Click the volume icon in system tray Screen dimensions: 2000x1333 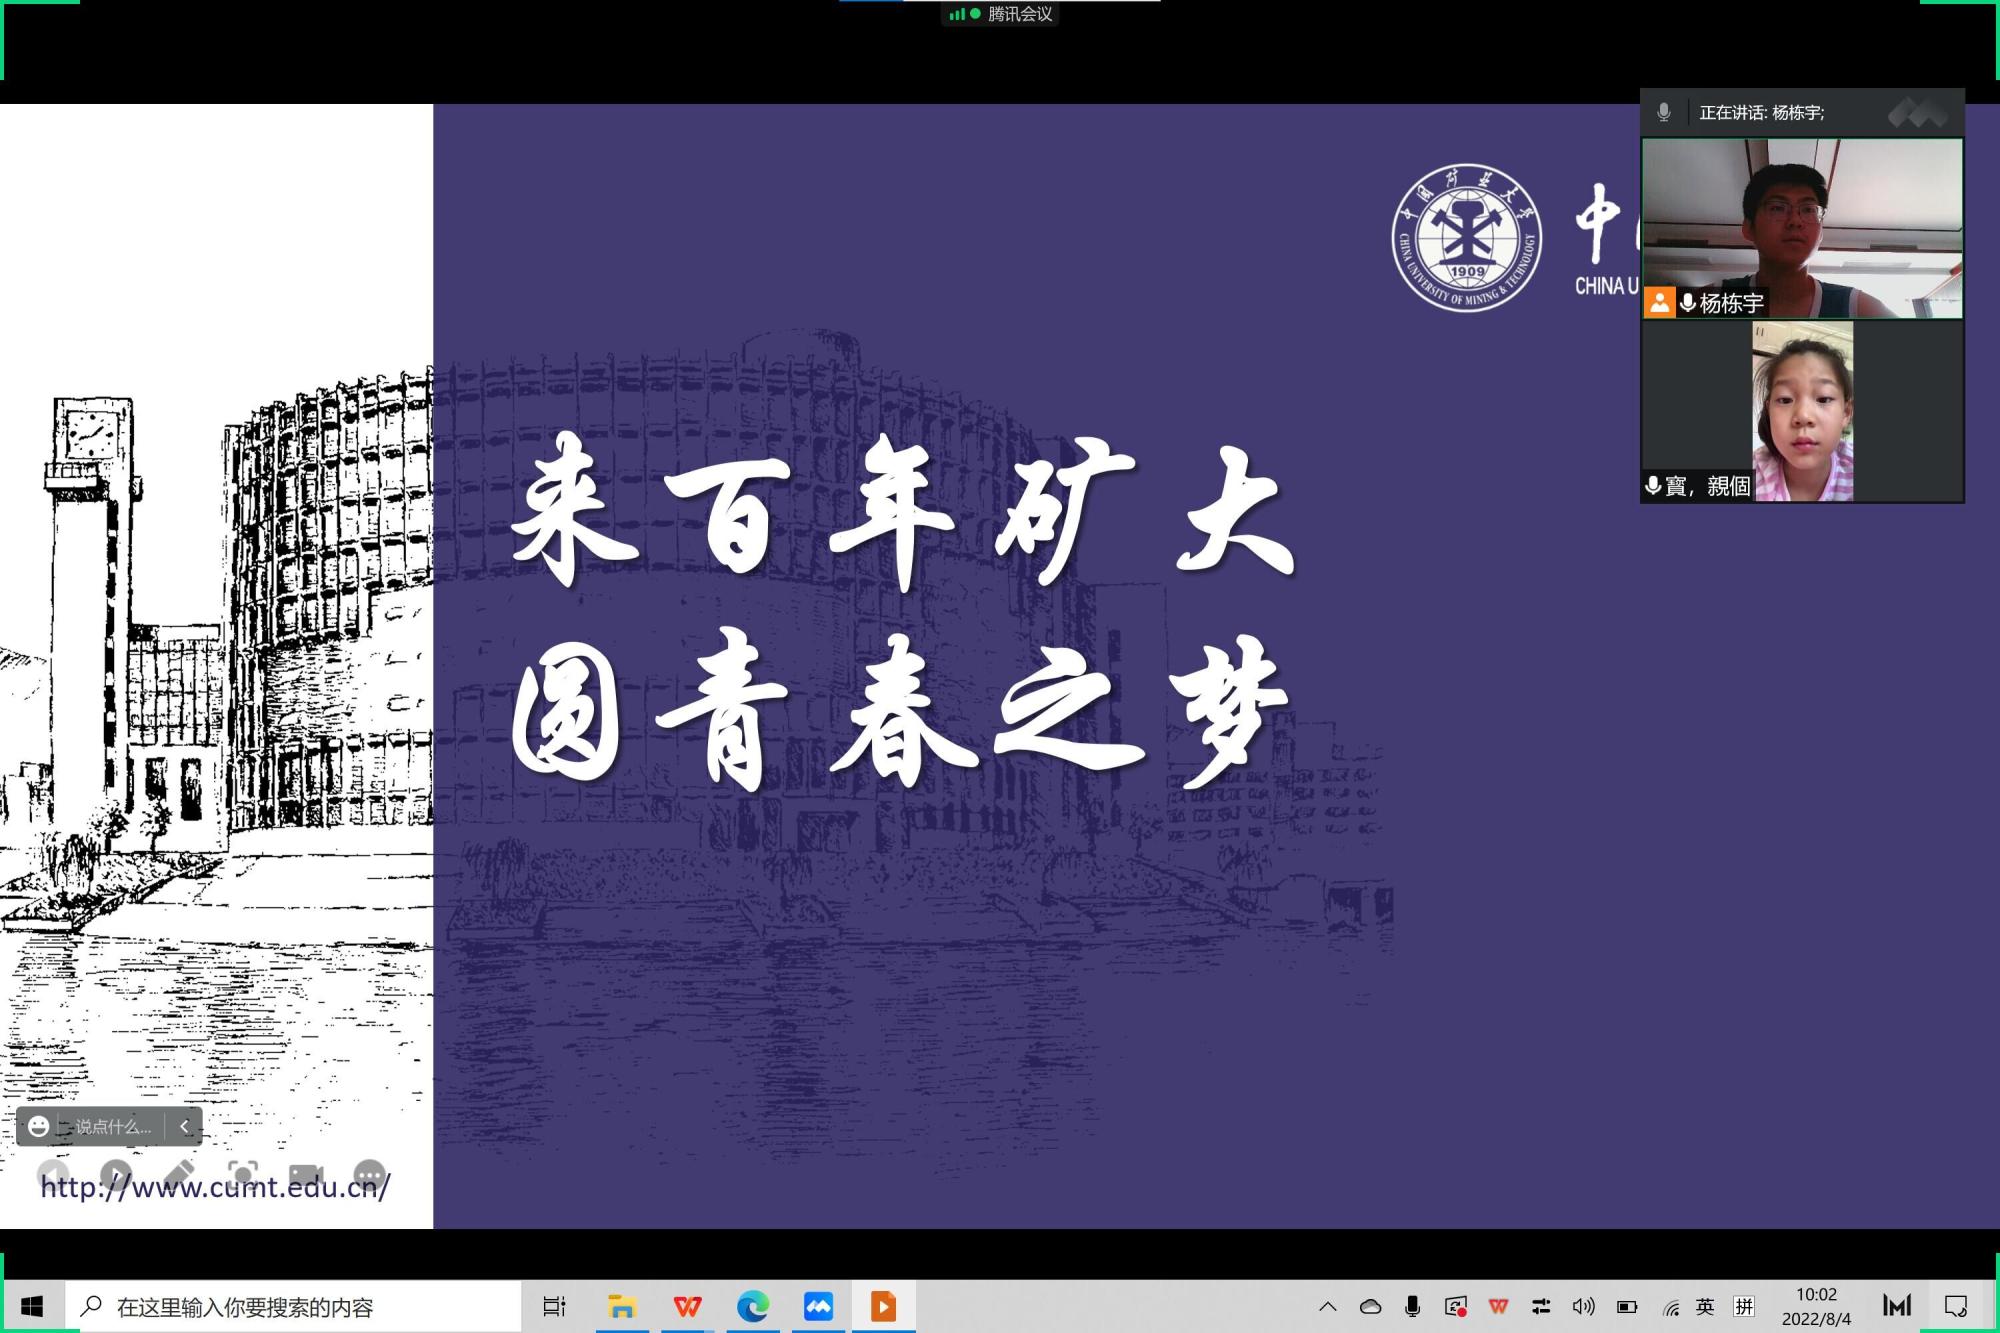click(1583, 1306)
